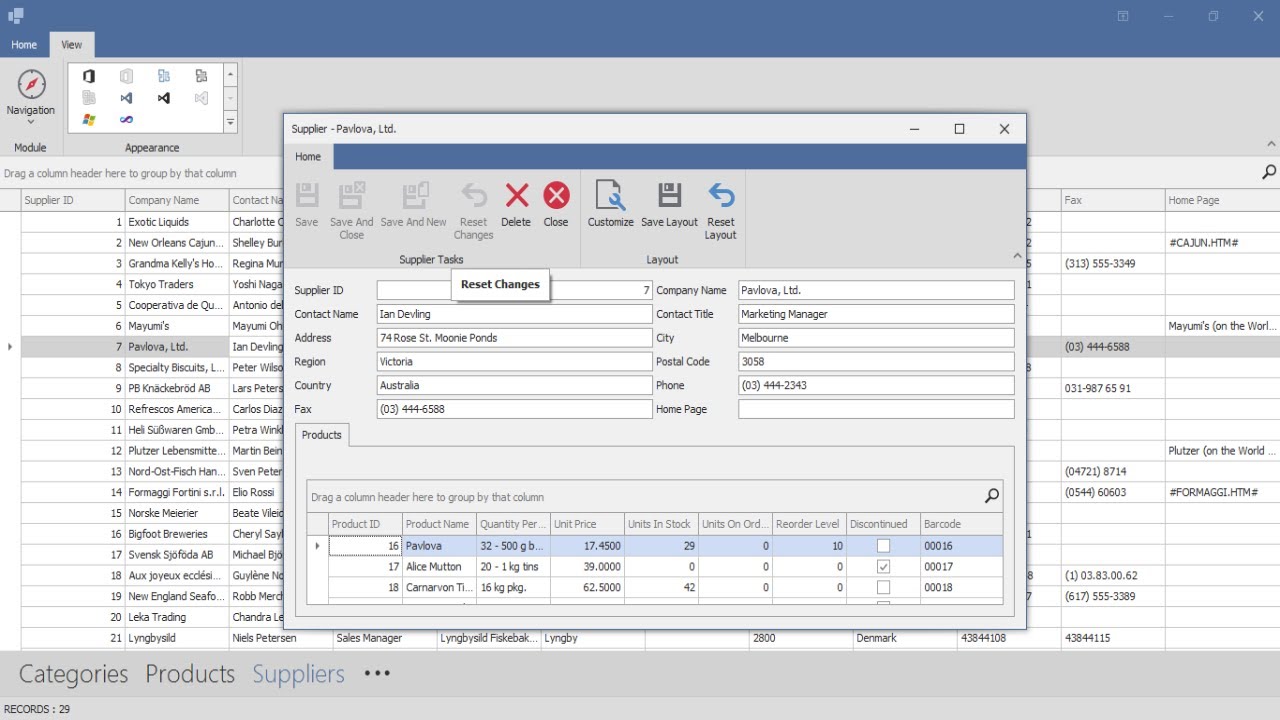Click the #CAJUN.HTM# home page cell
Viewport: 1280px width, 720px height.
[1222, 243]
